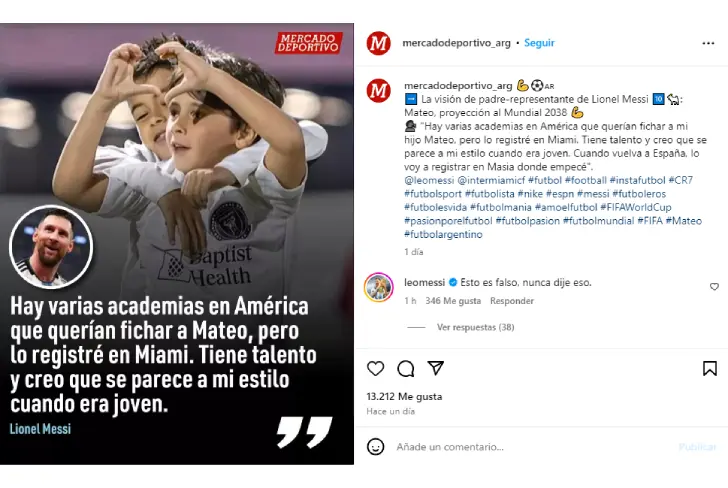Image resolution: width=728 pixels, height=488 pixels.
Task: Open leomessi's profile avatar
Action: coord(379,287)
